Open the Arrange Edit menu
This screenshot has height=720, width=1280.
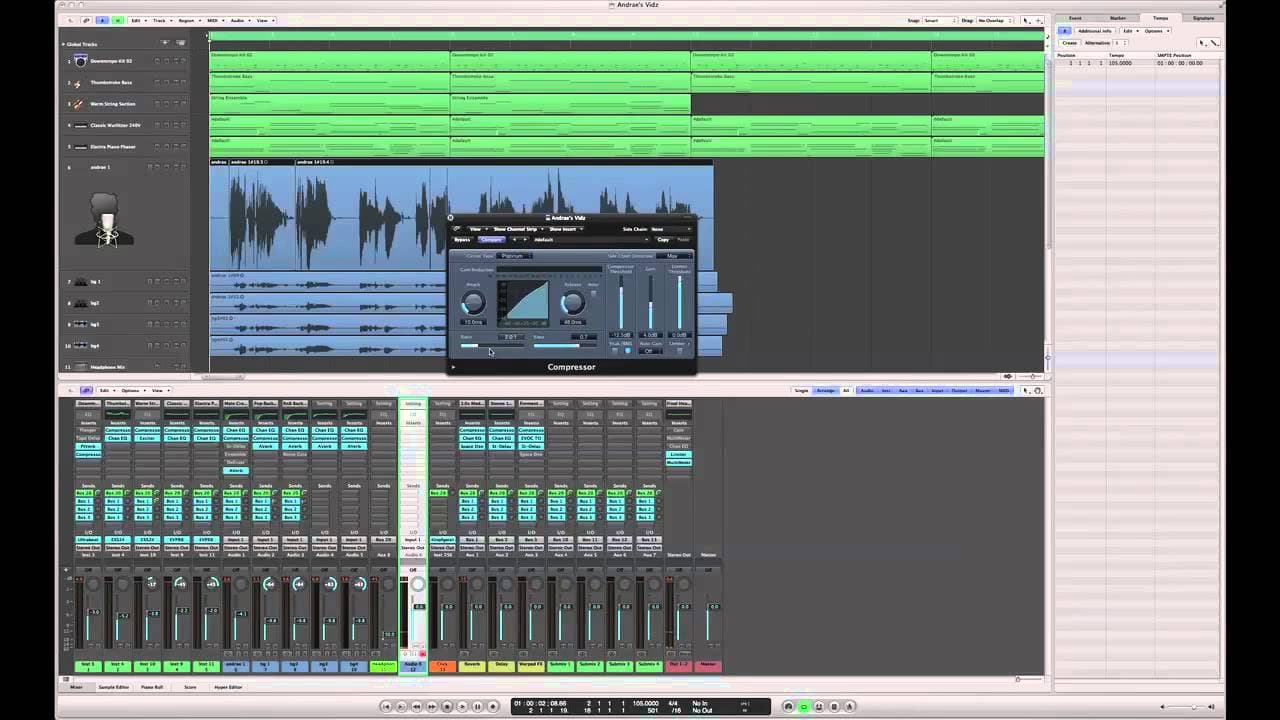pyautogui.click(x=140, y=21)
